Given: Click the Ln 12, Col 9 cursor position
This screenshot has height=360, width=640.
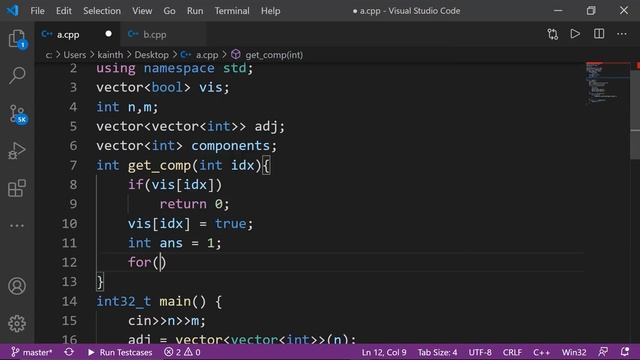Looking at the screenshot, I should click(x=384, y=352).
